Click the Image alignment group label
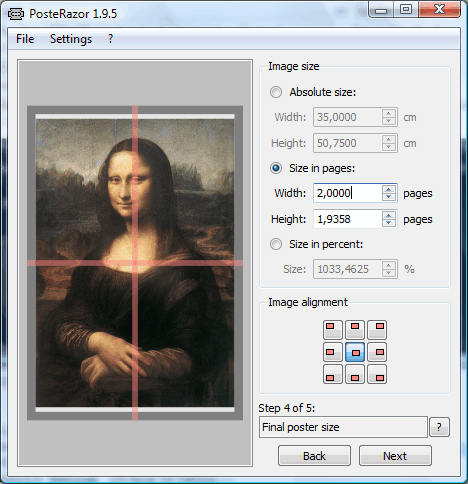 coord(308,302)
